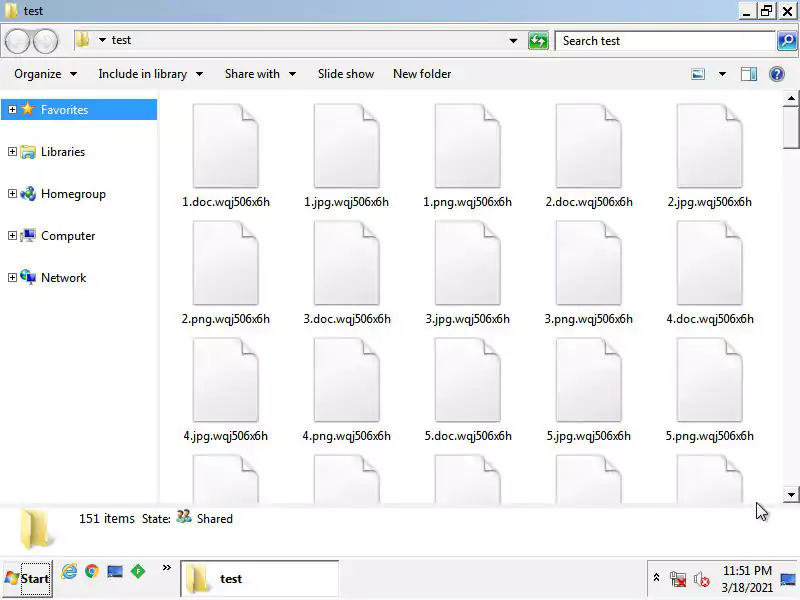Click the monitor icon in quick launch
This screenshot has height=600, width=800.
[115, 571]
